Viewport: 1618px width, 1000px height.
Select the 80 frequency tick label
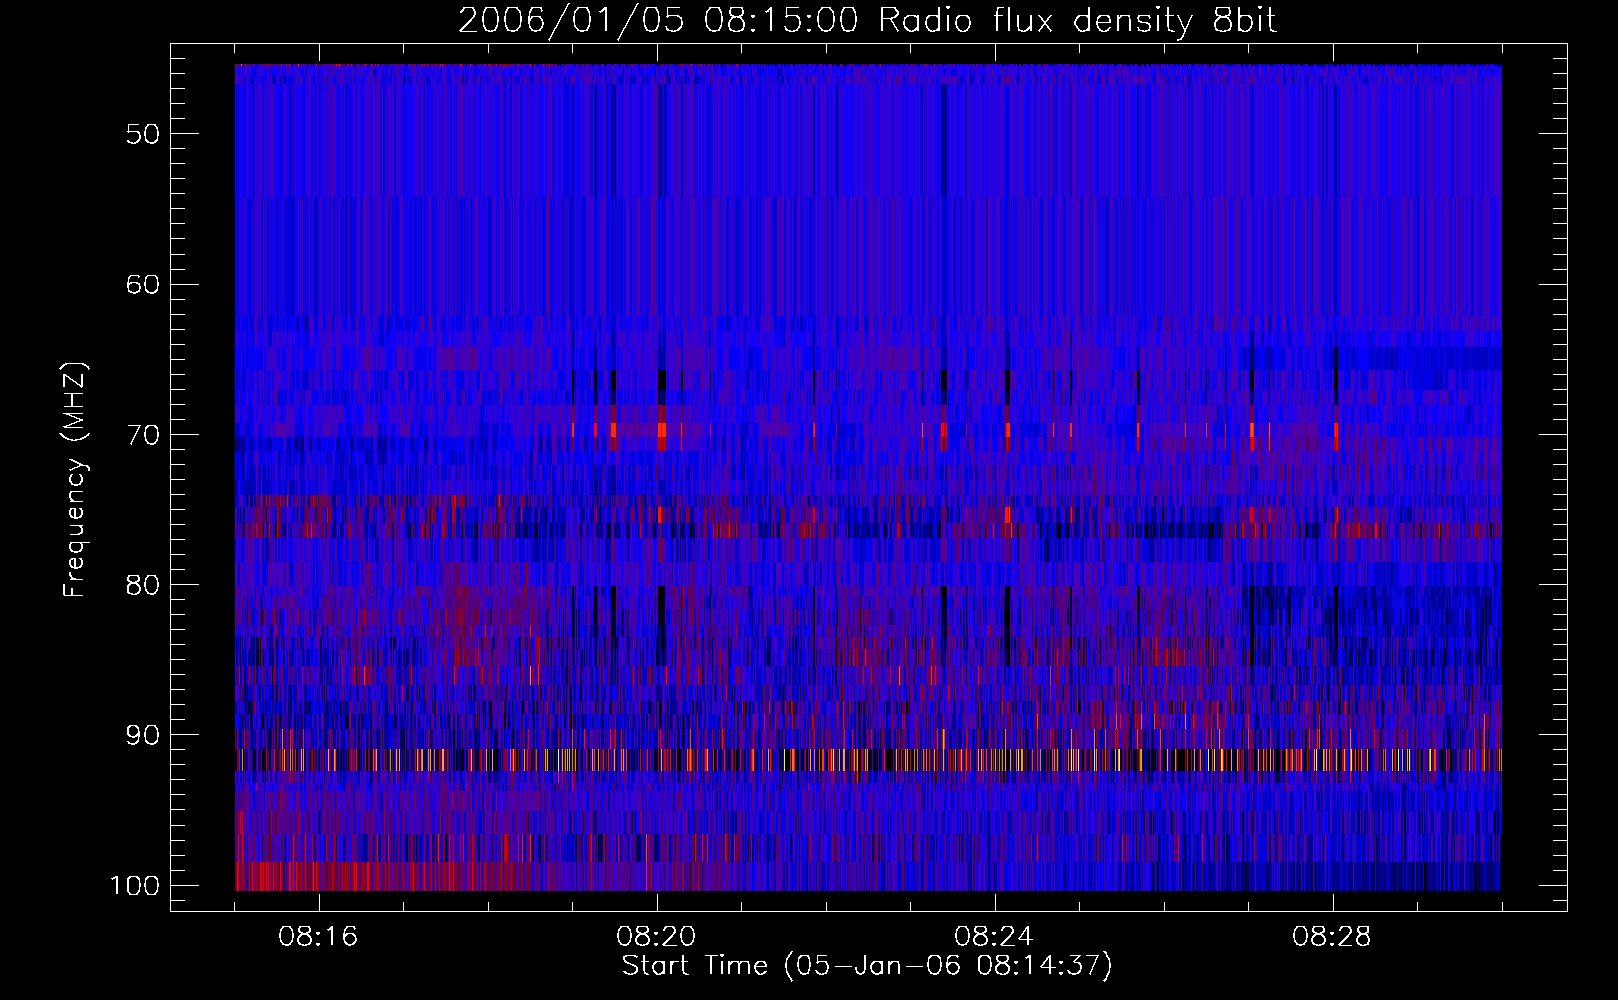(143, 585)
